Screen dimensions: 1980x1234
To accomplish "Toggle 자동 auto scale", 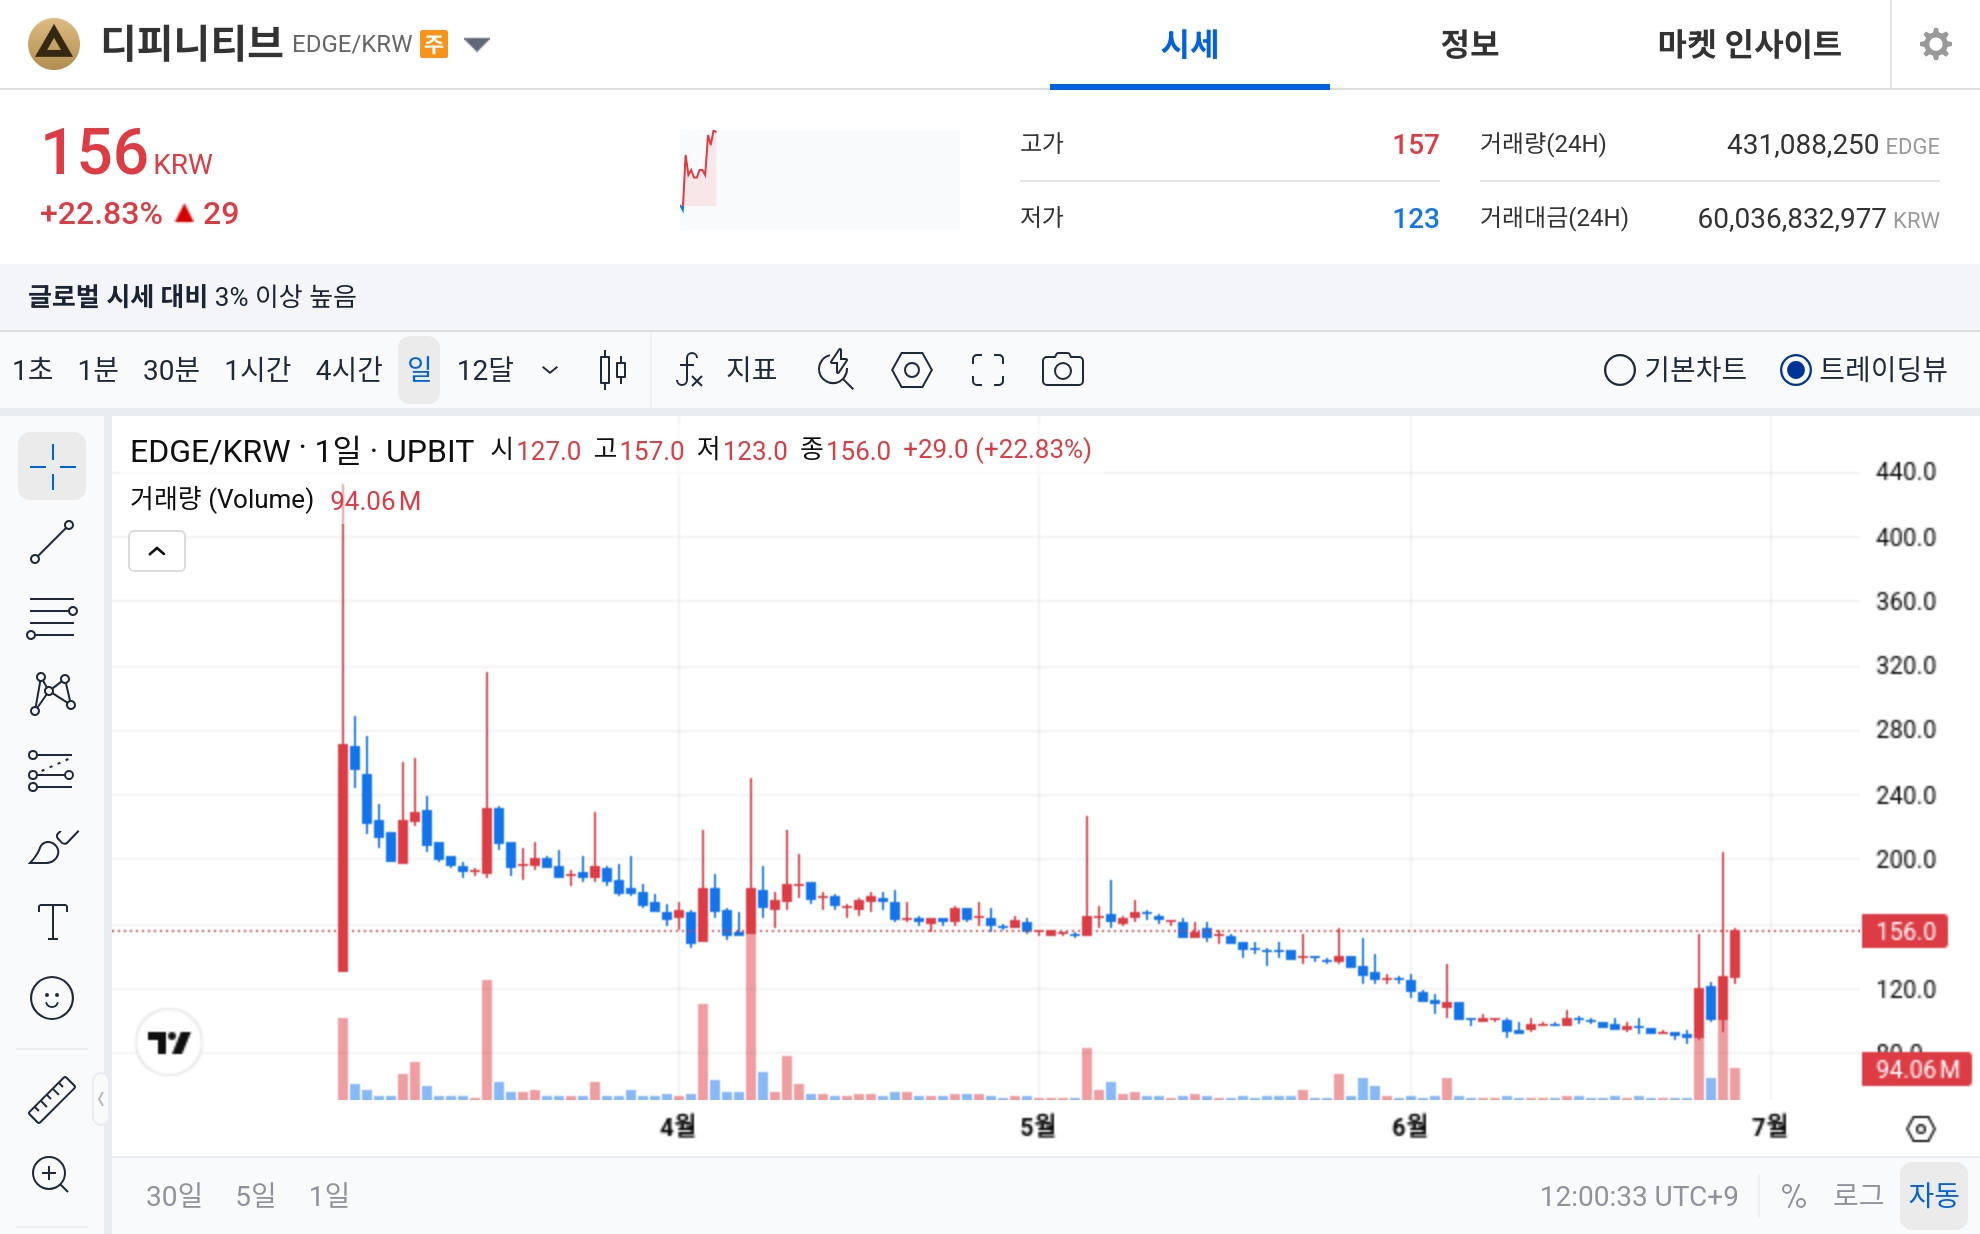I will click(1933, 1195).
